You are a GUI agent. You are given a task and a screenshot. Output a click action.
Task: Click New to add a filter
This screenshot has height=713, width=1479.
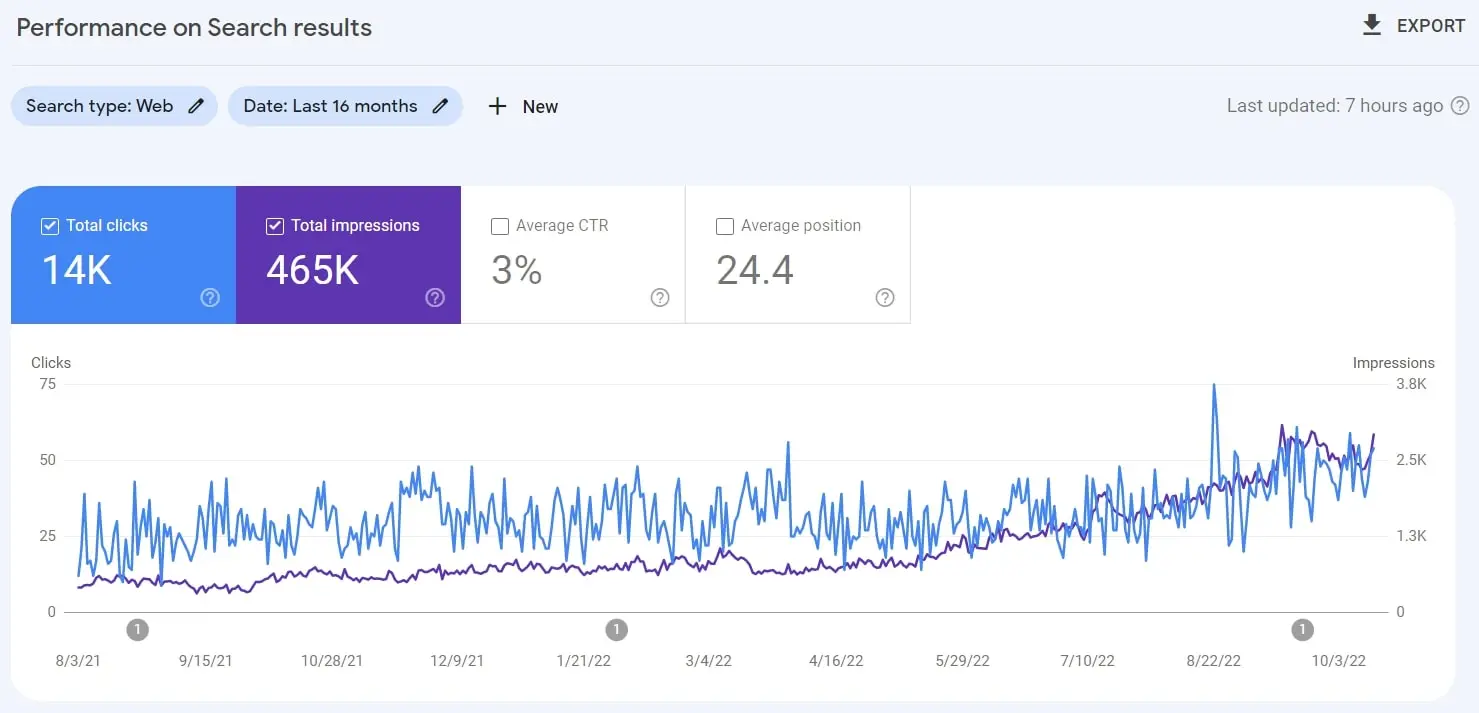[522, 106]
